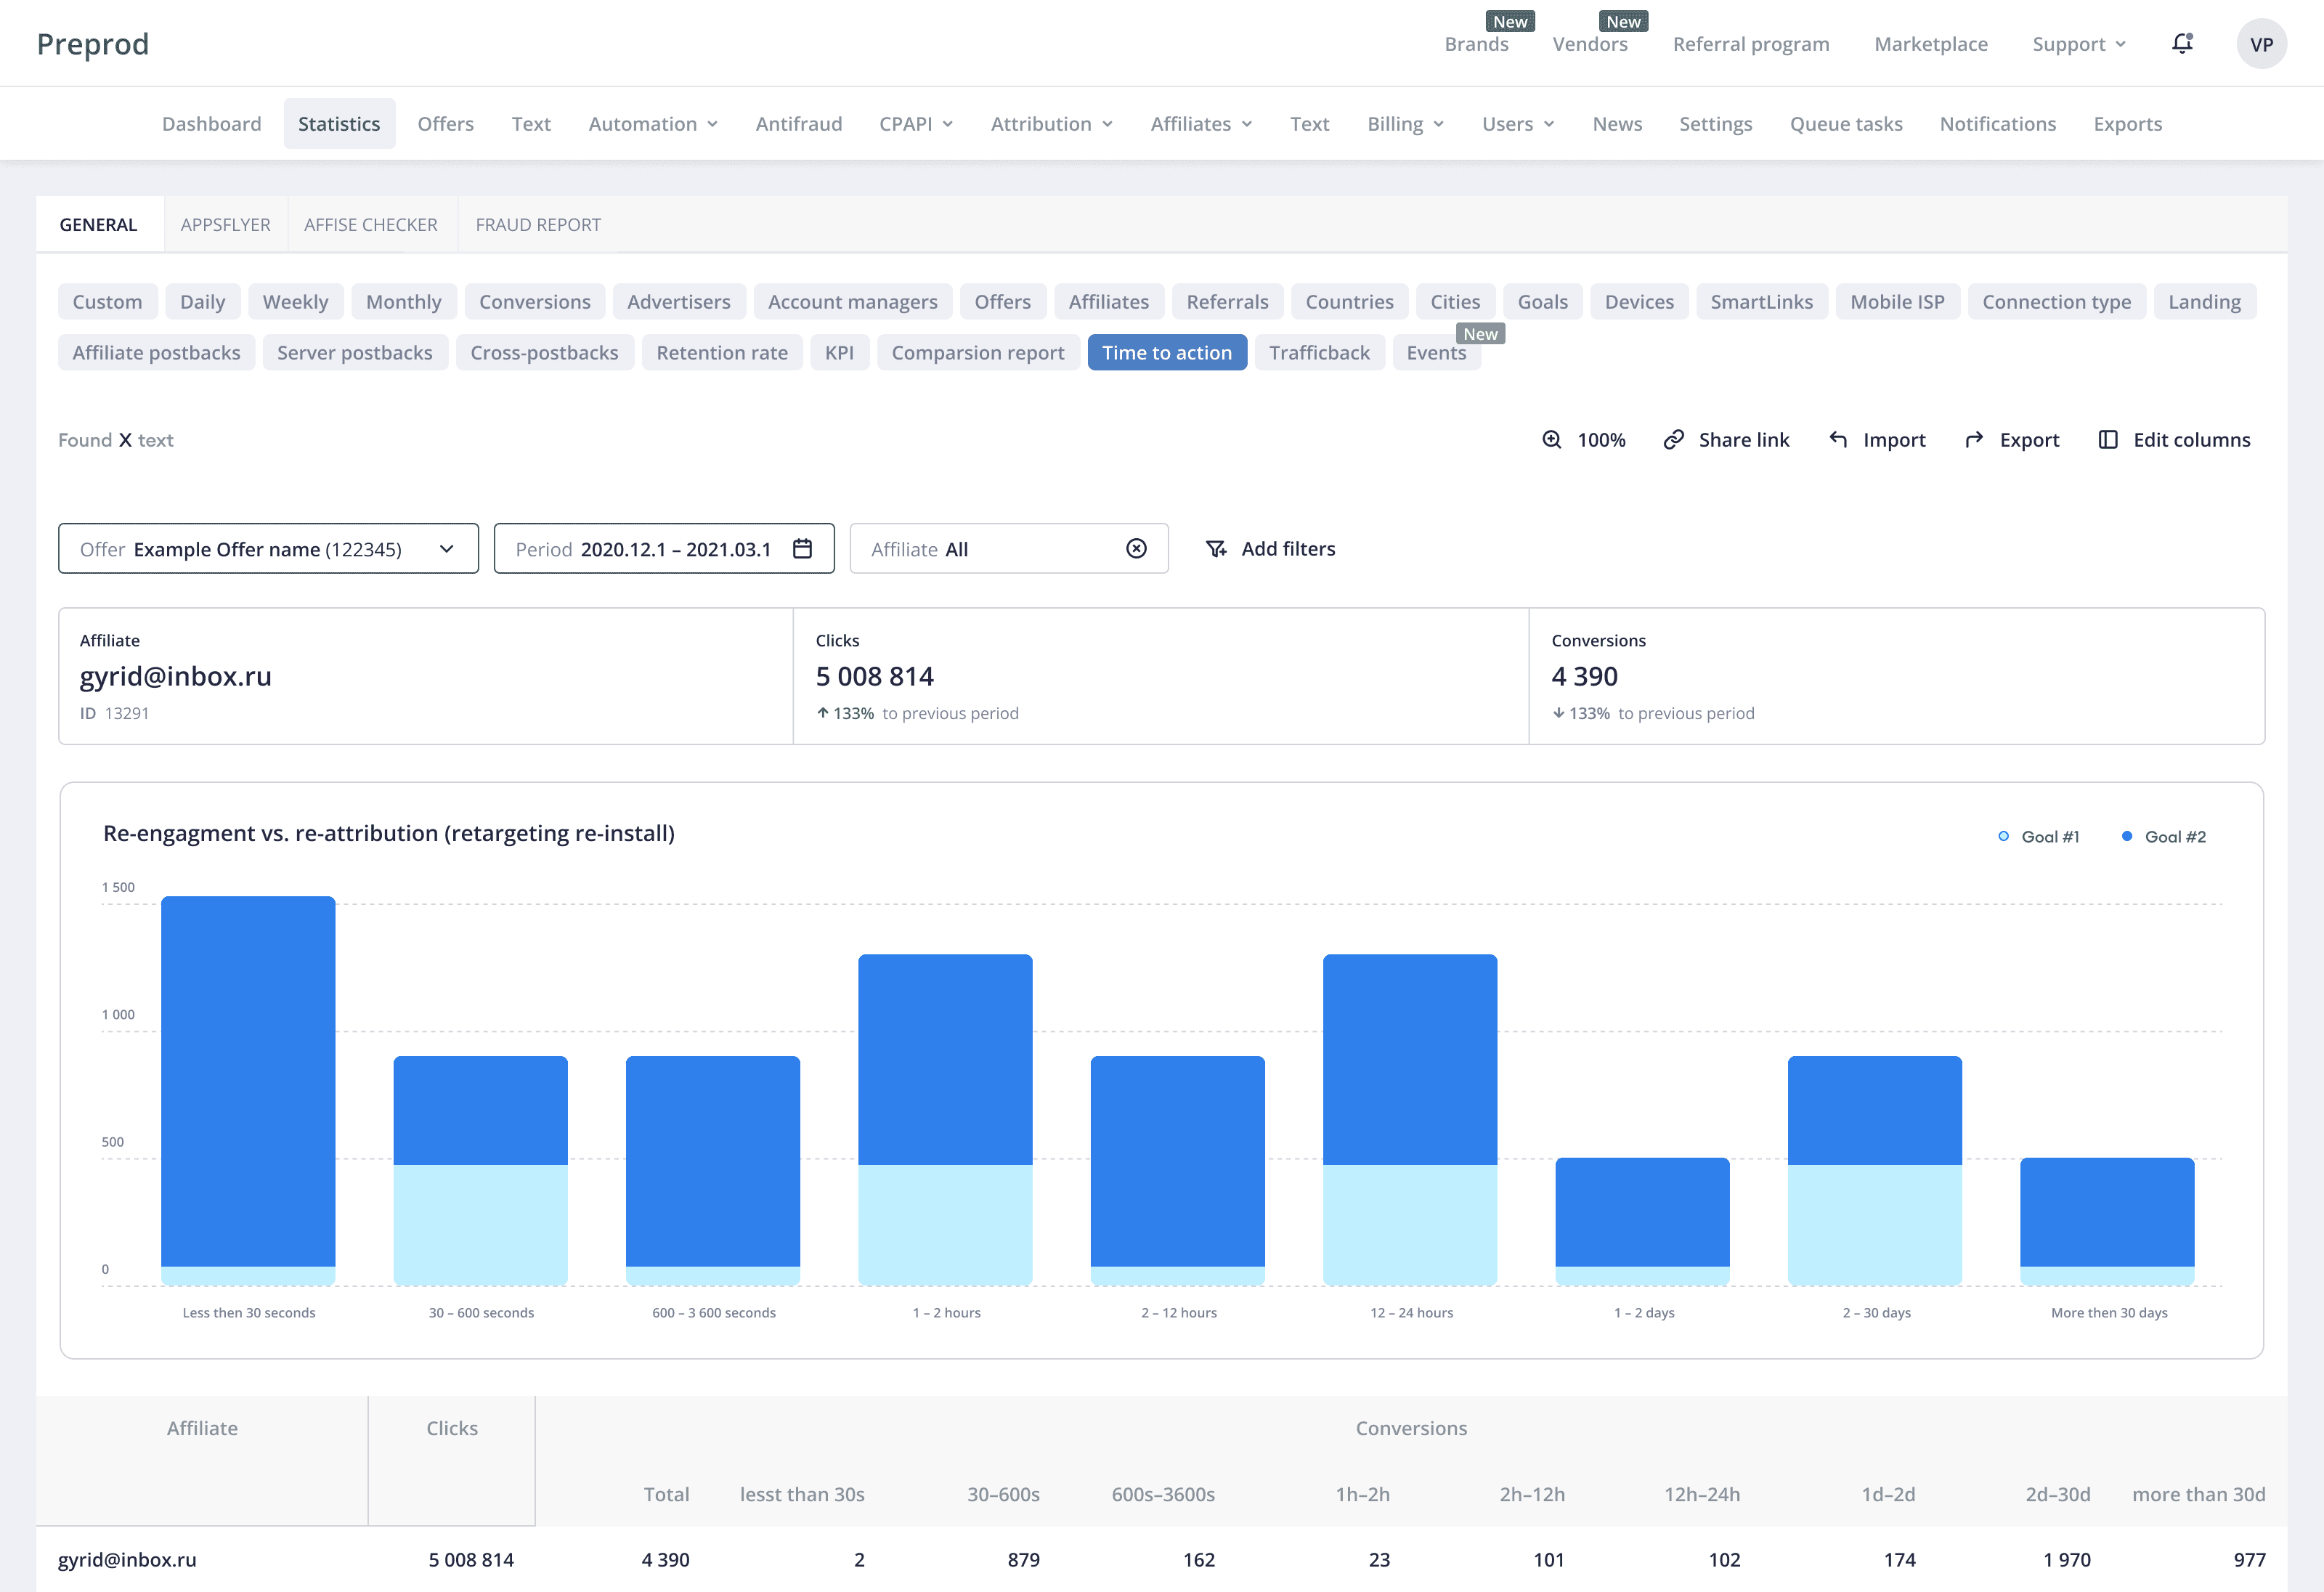
Task: Expand the Automation menu dropdown
Action: pyautogui.click(x=653, y=124)
